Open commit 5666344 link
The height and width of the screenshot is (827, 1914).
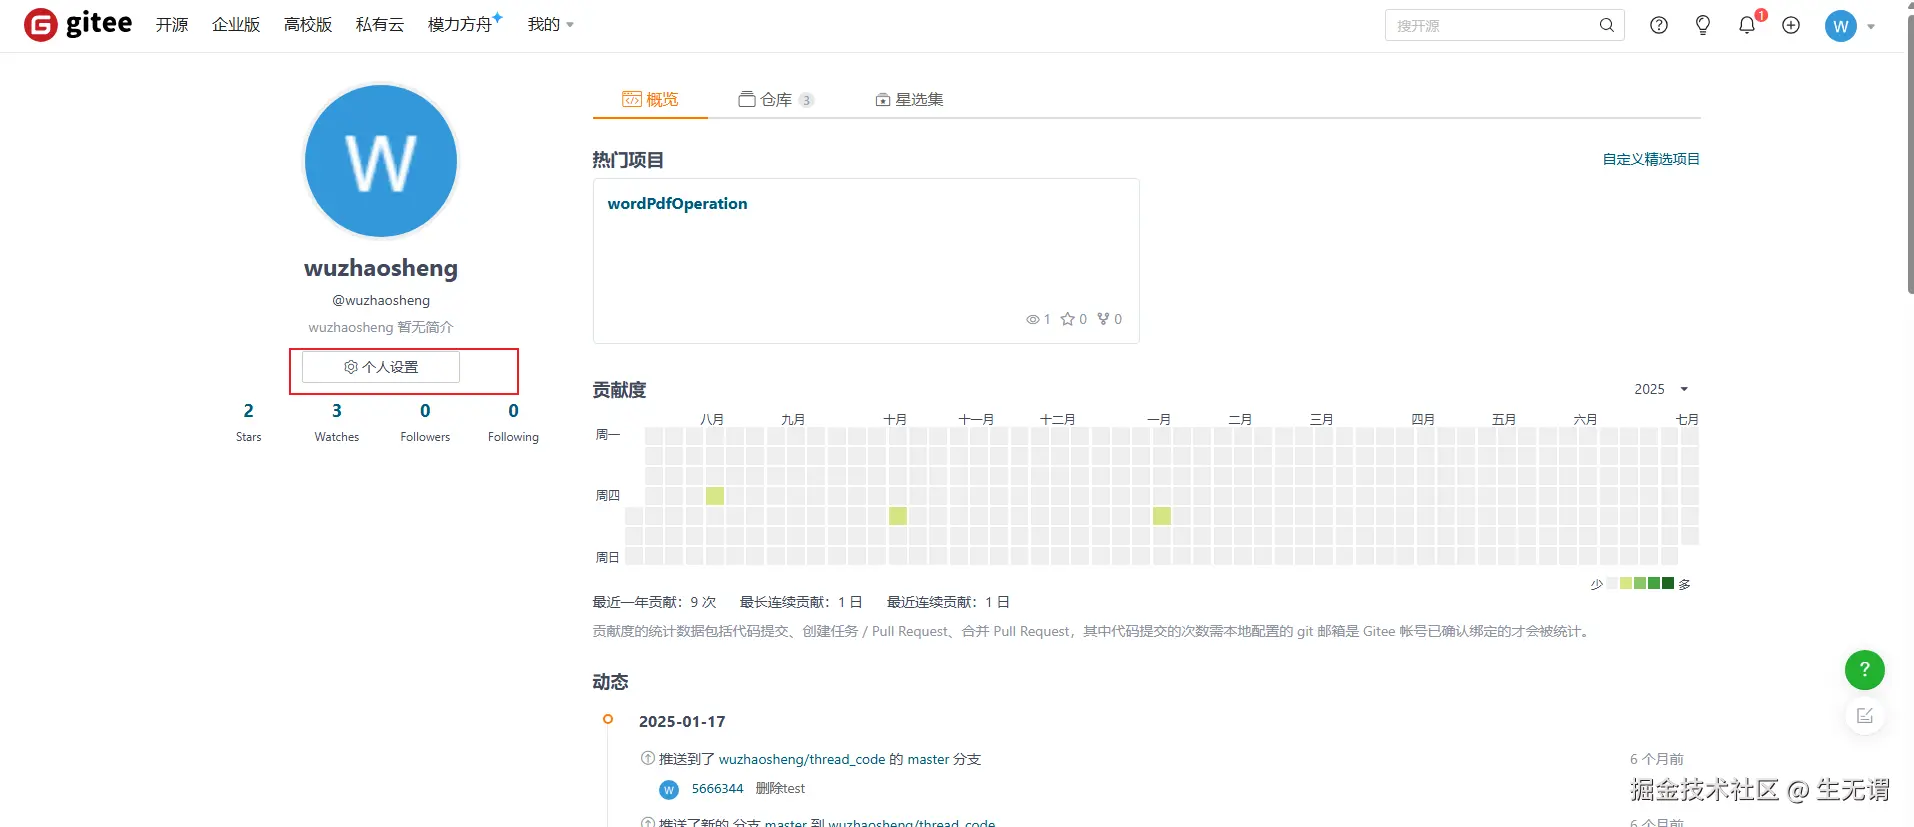tap(717, 789)
